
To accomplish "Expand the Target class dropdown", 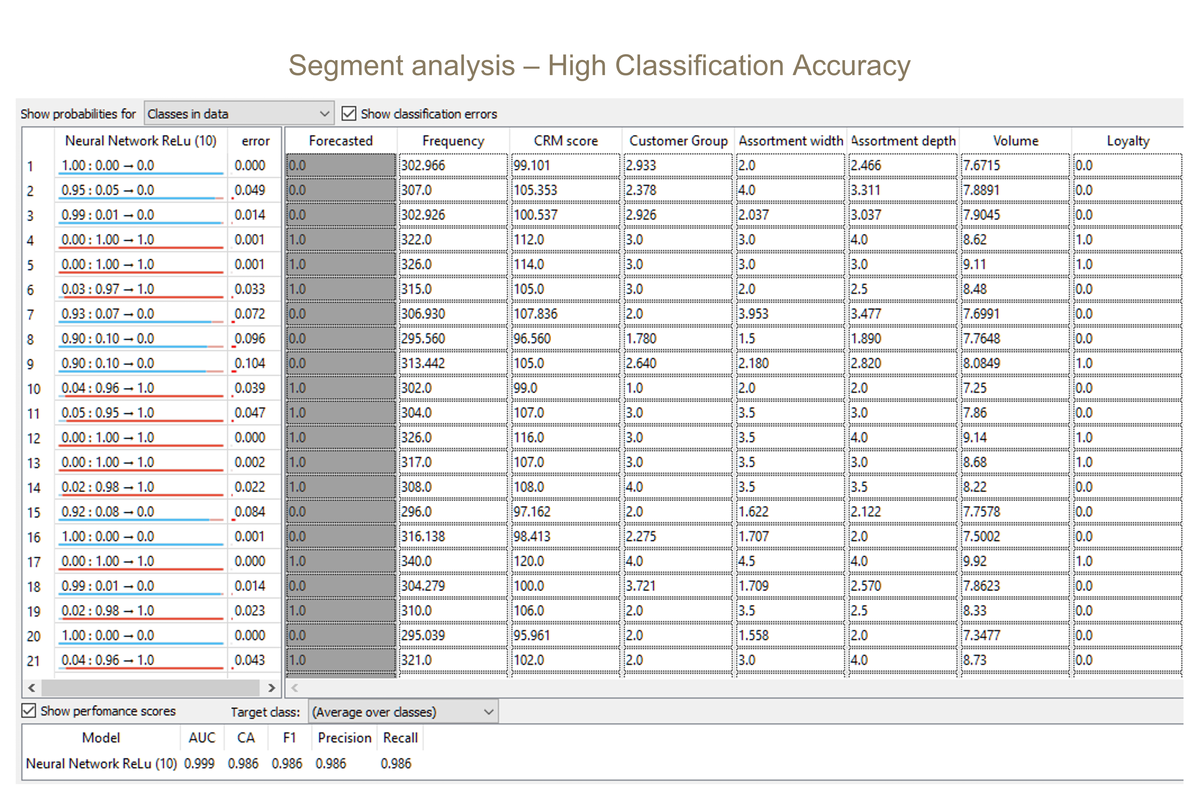I will 402,712.
